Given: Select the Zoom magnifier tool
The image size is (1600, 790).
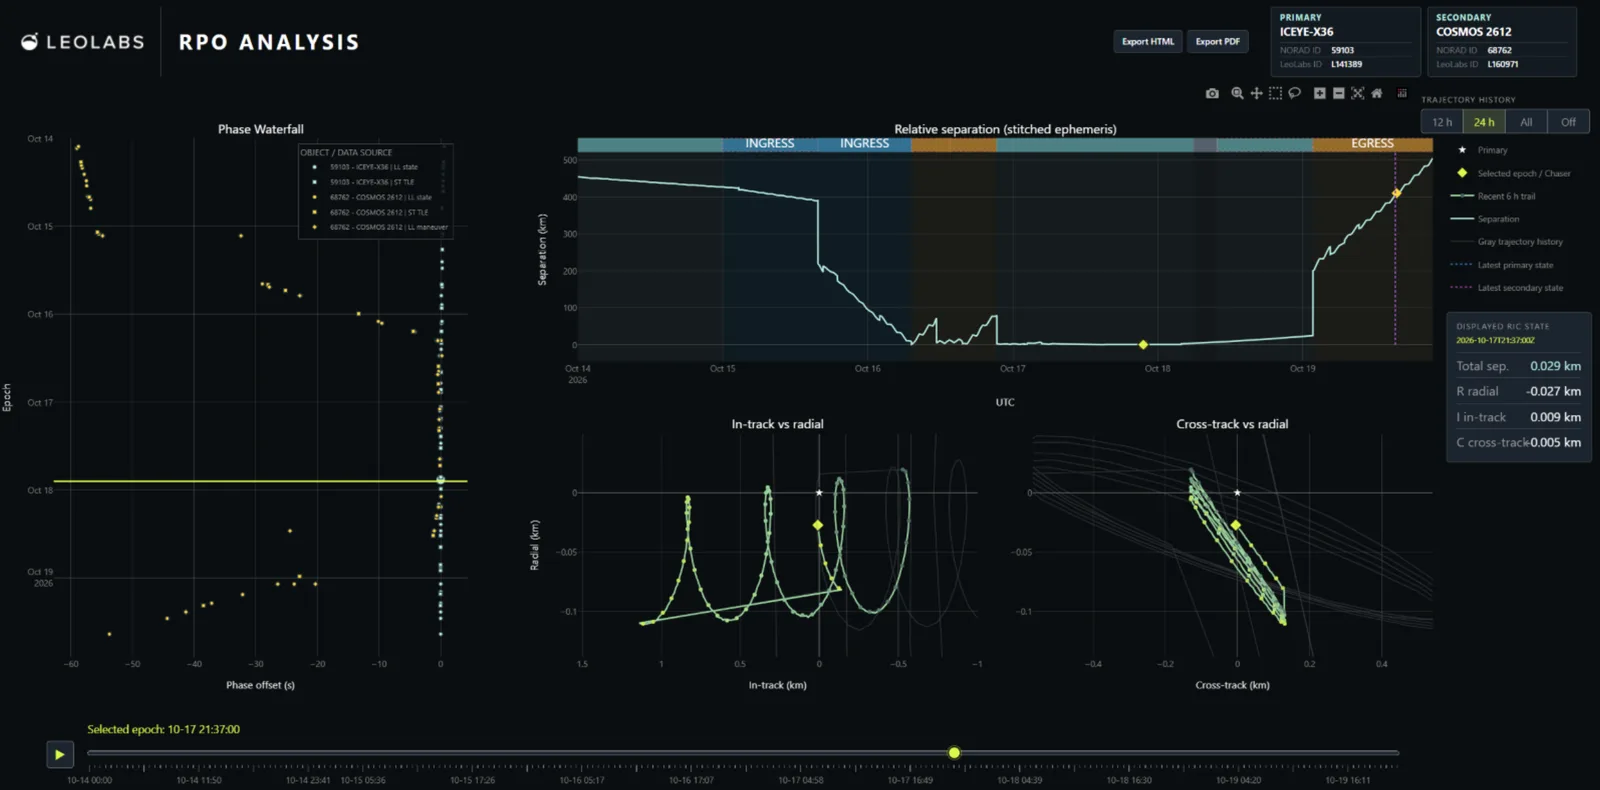Looking at the screenshot, I should click(x=1237, y=93).
